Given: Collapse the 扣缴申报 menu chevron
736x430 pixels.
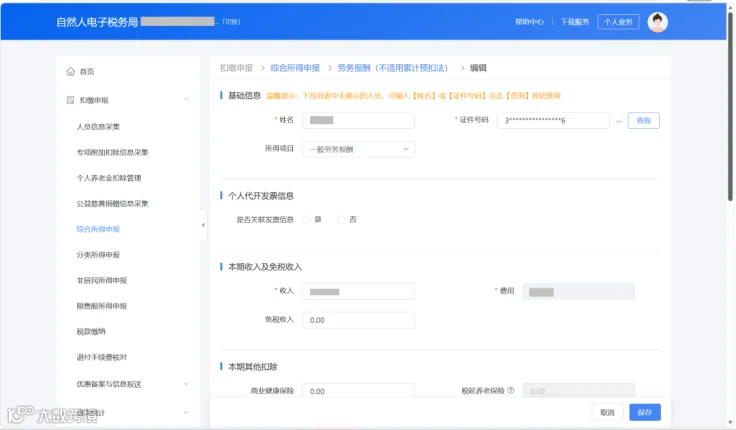Looking at the screenshot, I should (x=186, y=99).
